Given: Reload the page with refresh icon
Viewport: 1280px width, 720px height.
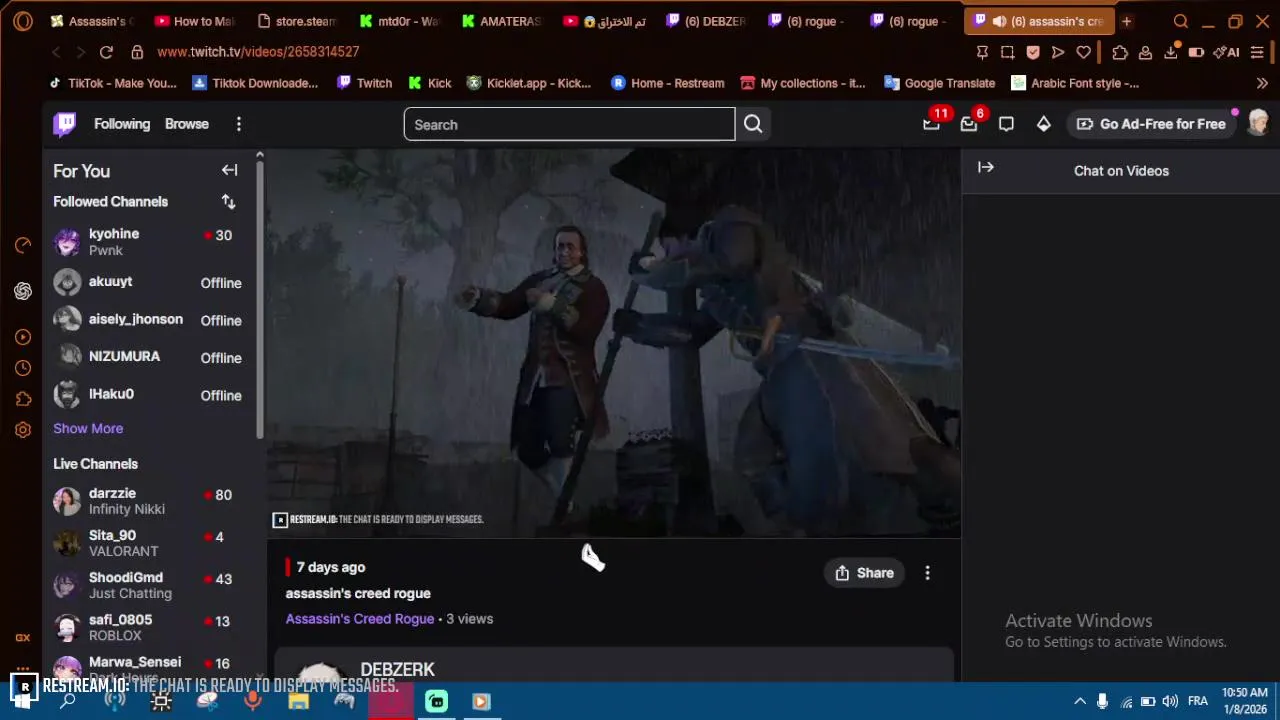Looking at the screenshot, I should 106,52.
